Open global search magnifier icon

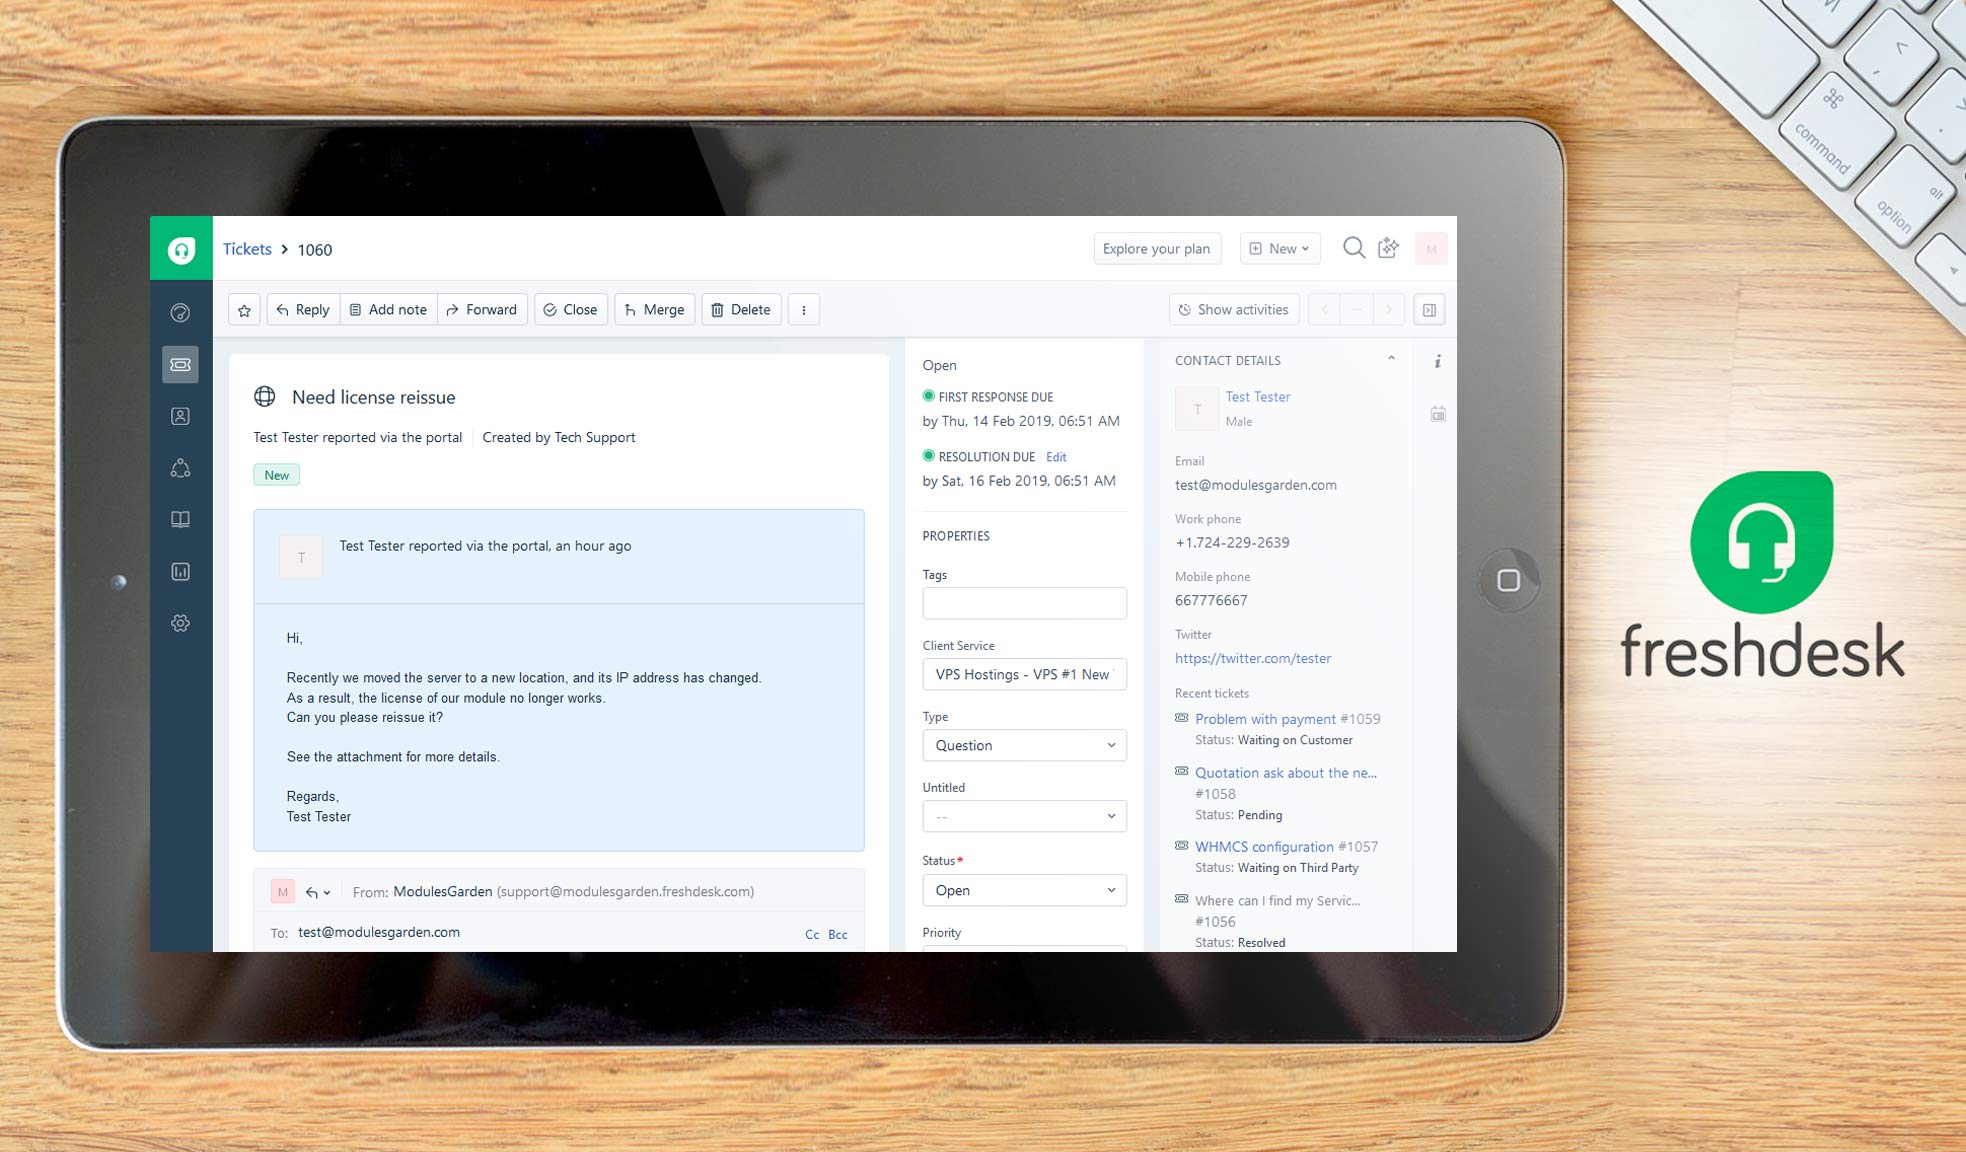[1354, 248]
